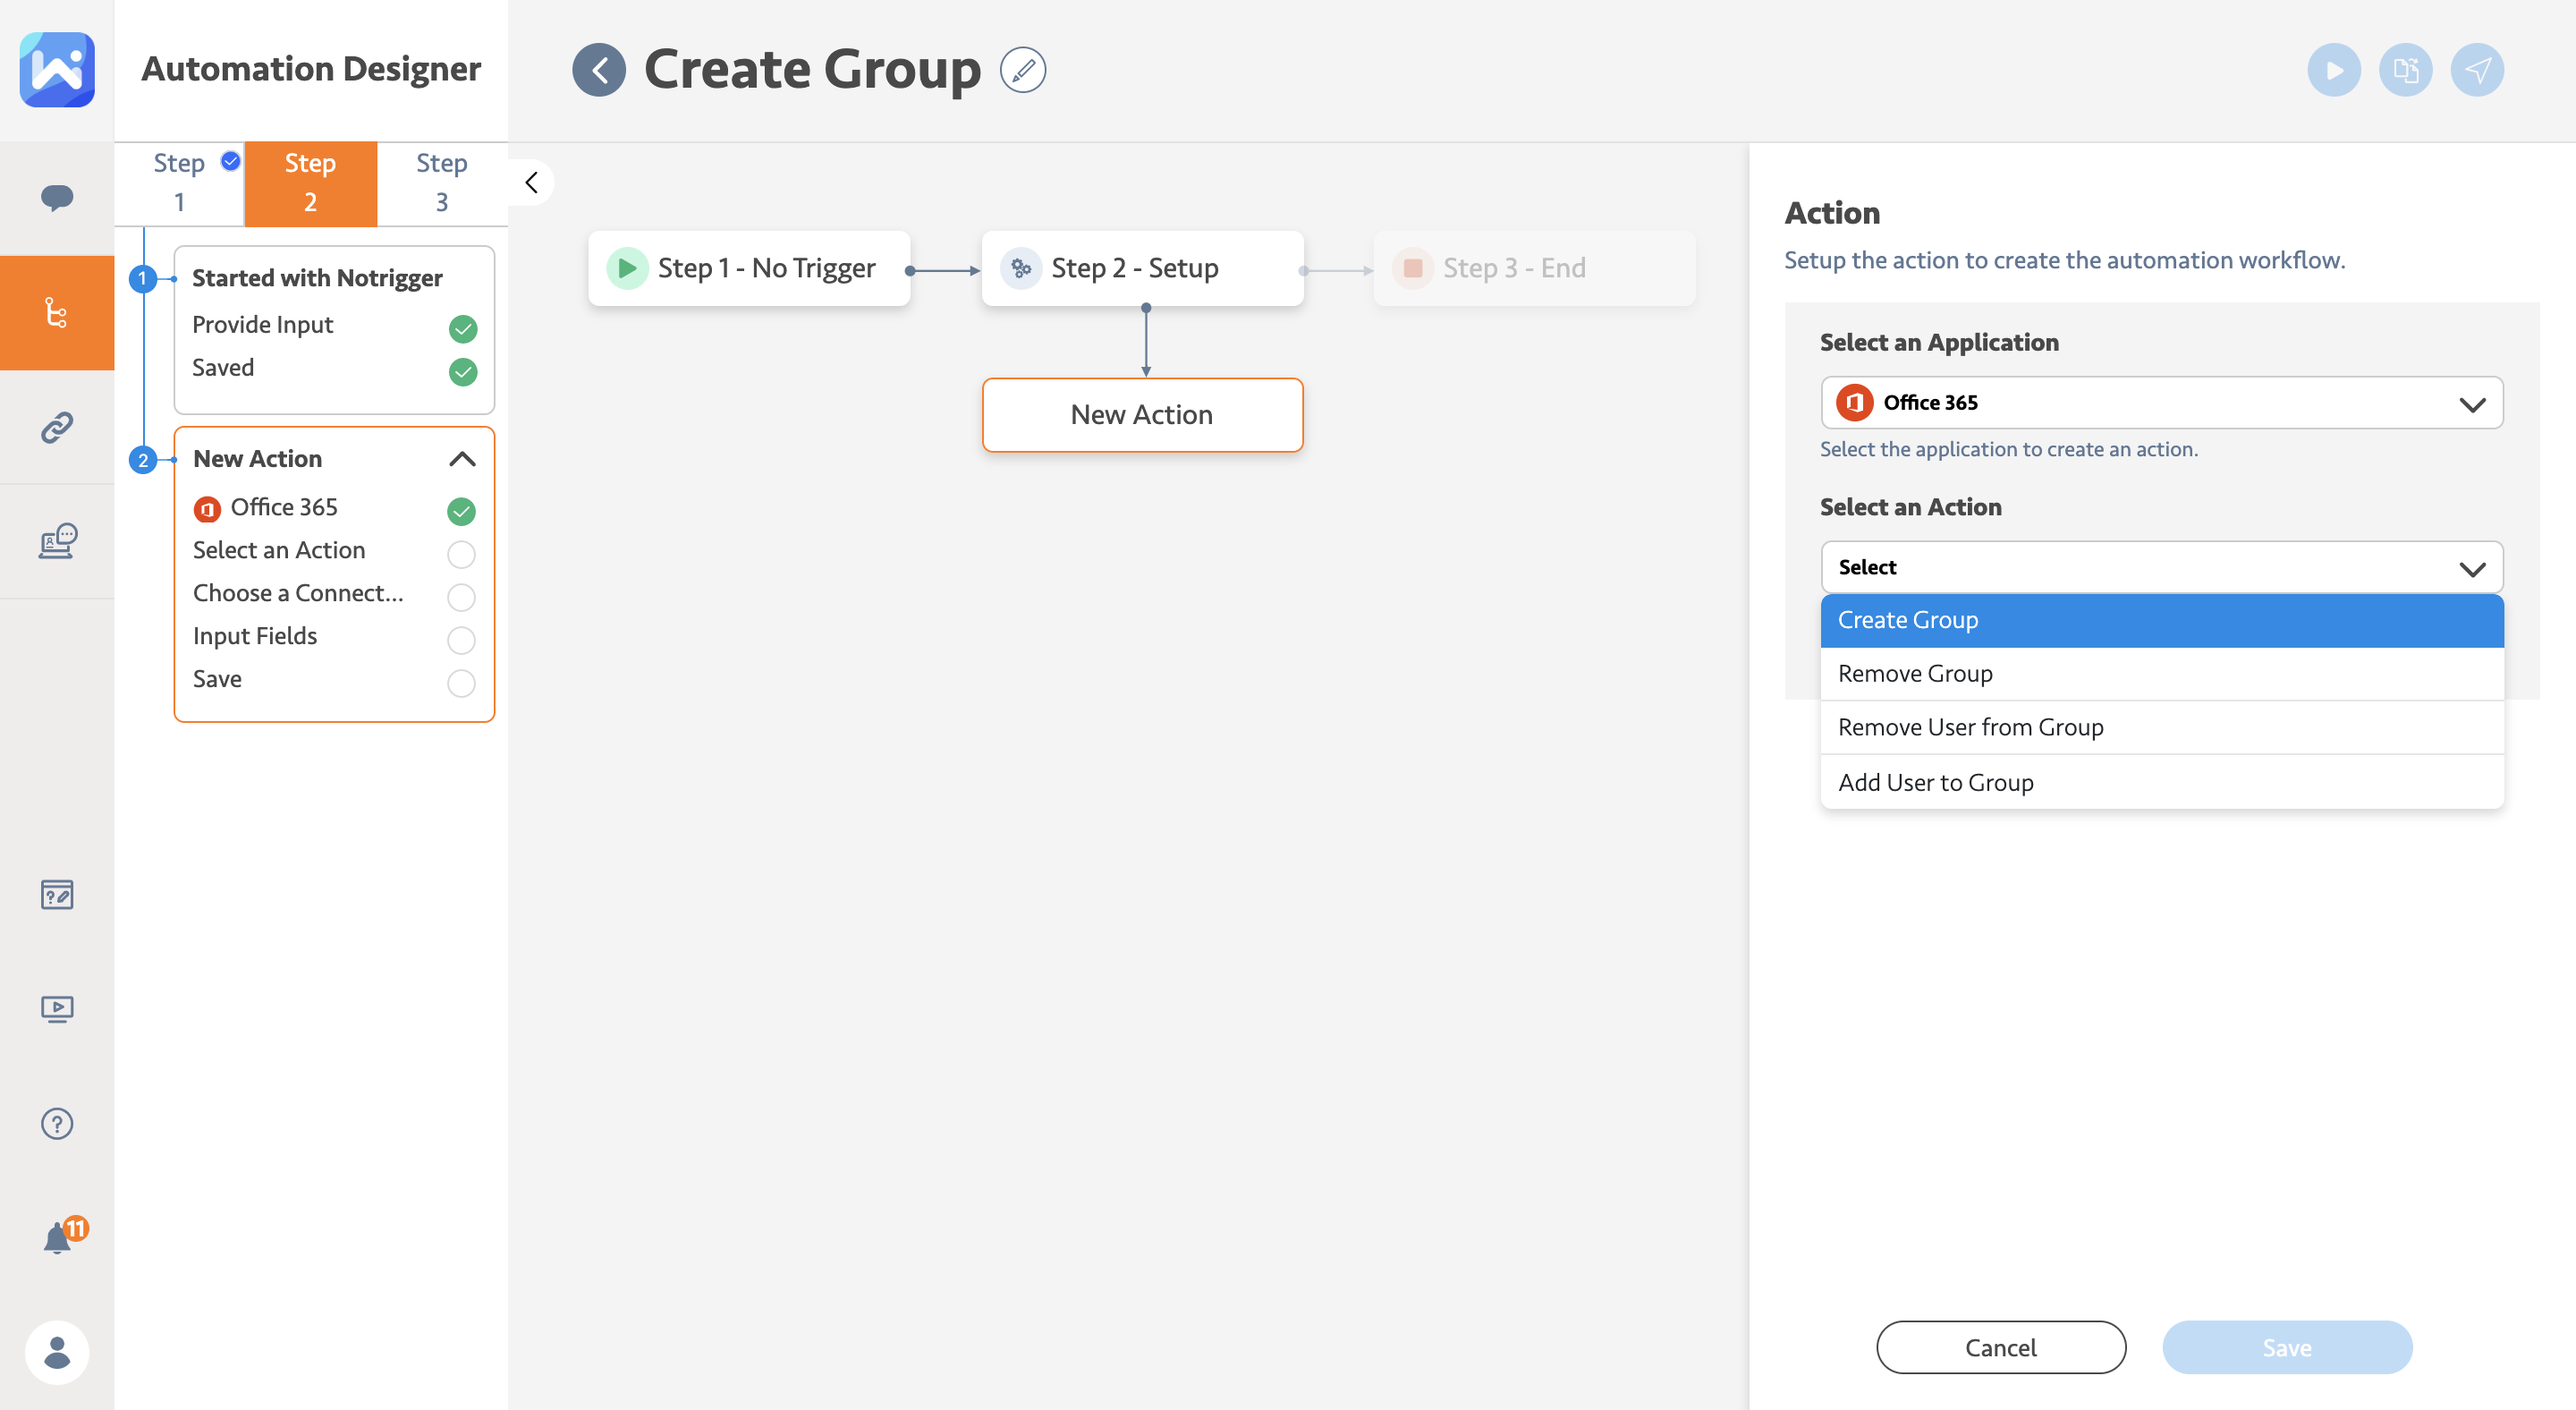
Task: Click the run play icon top right
Action: [2333, 70]
